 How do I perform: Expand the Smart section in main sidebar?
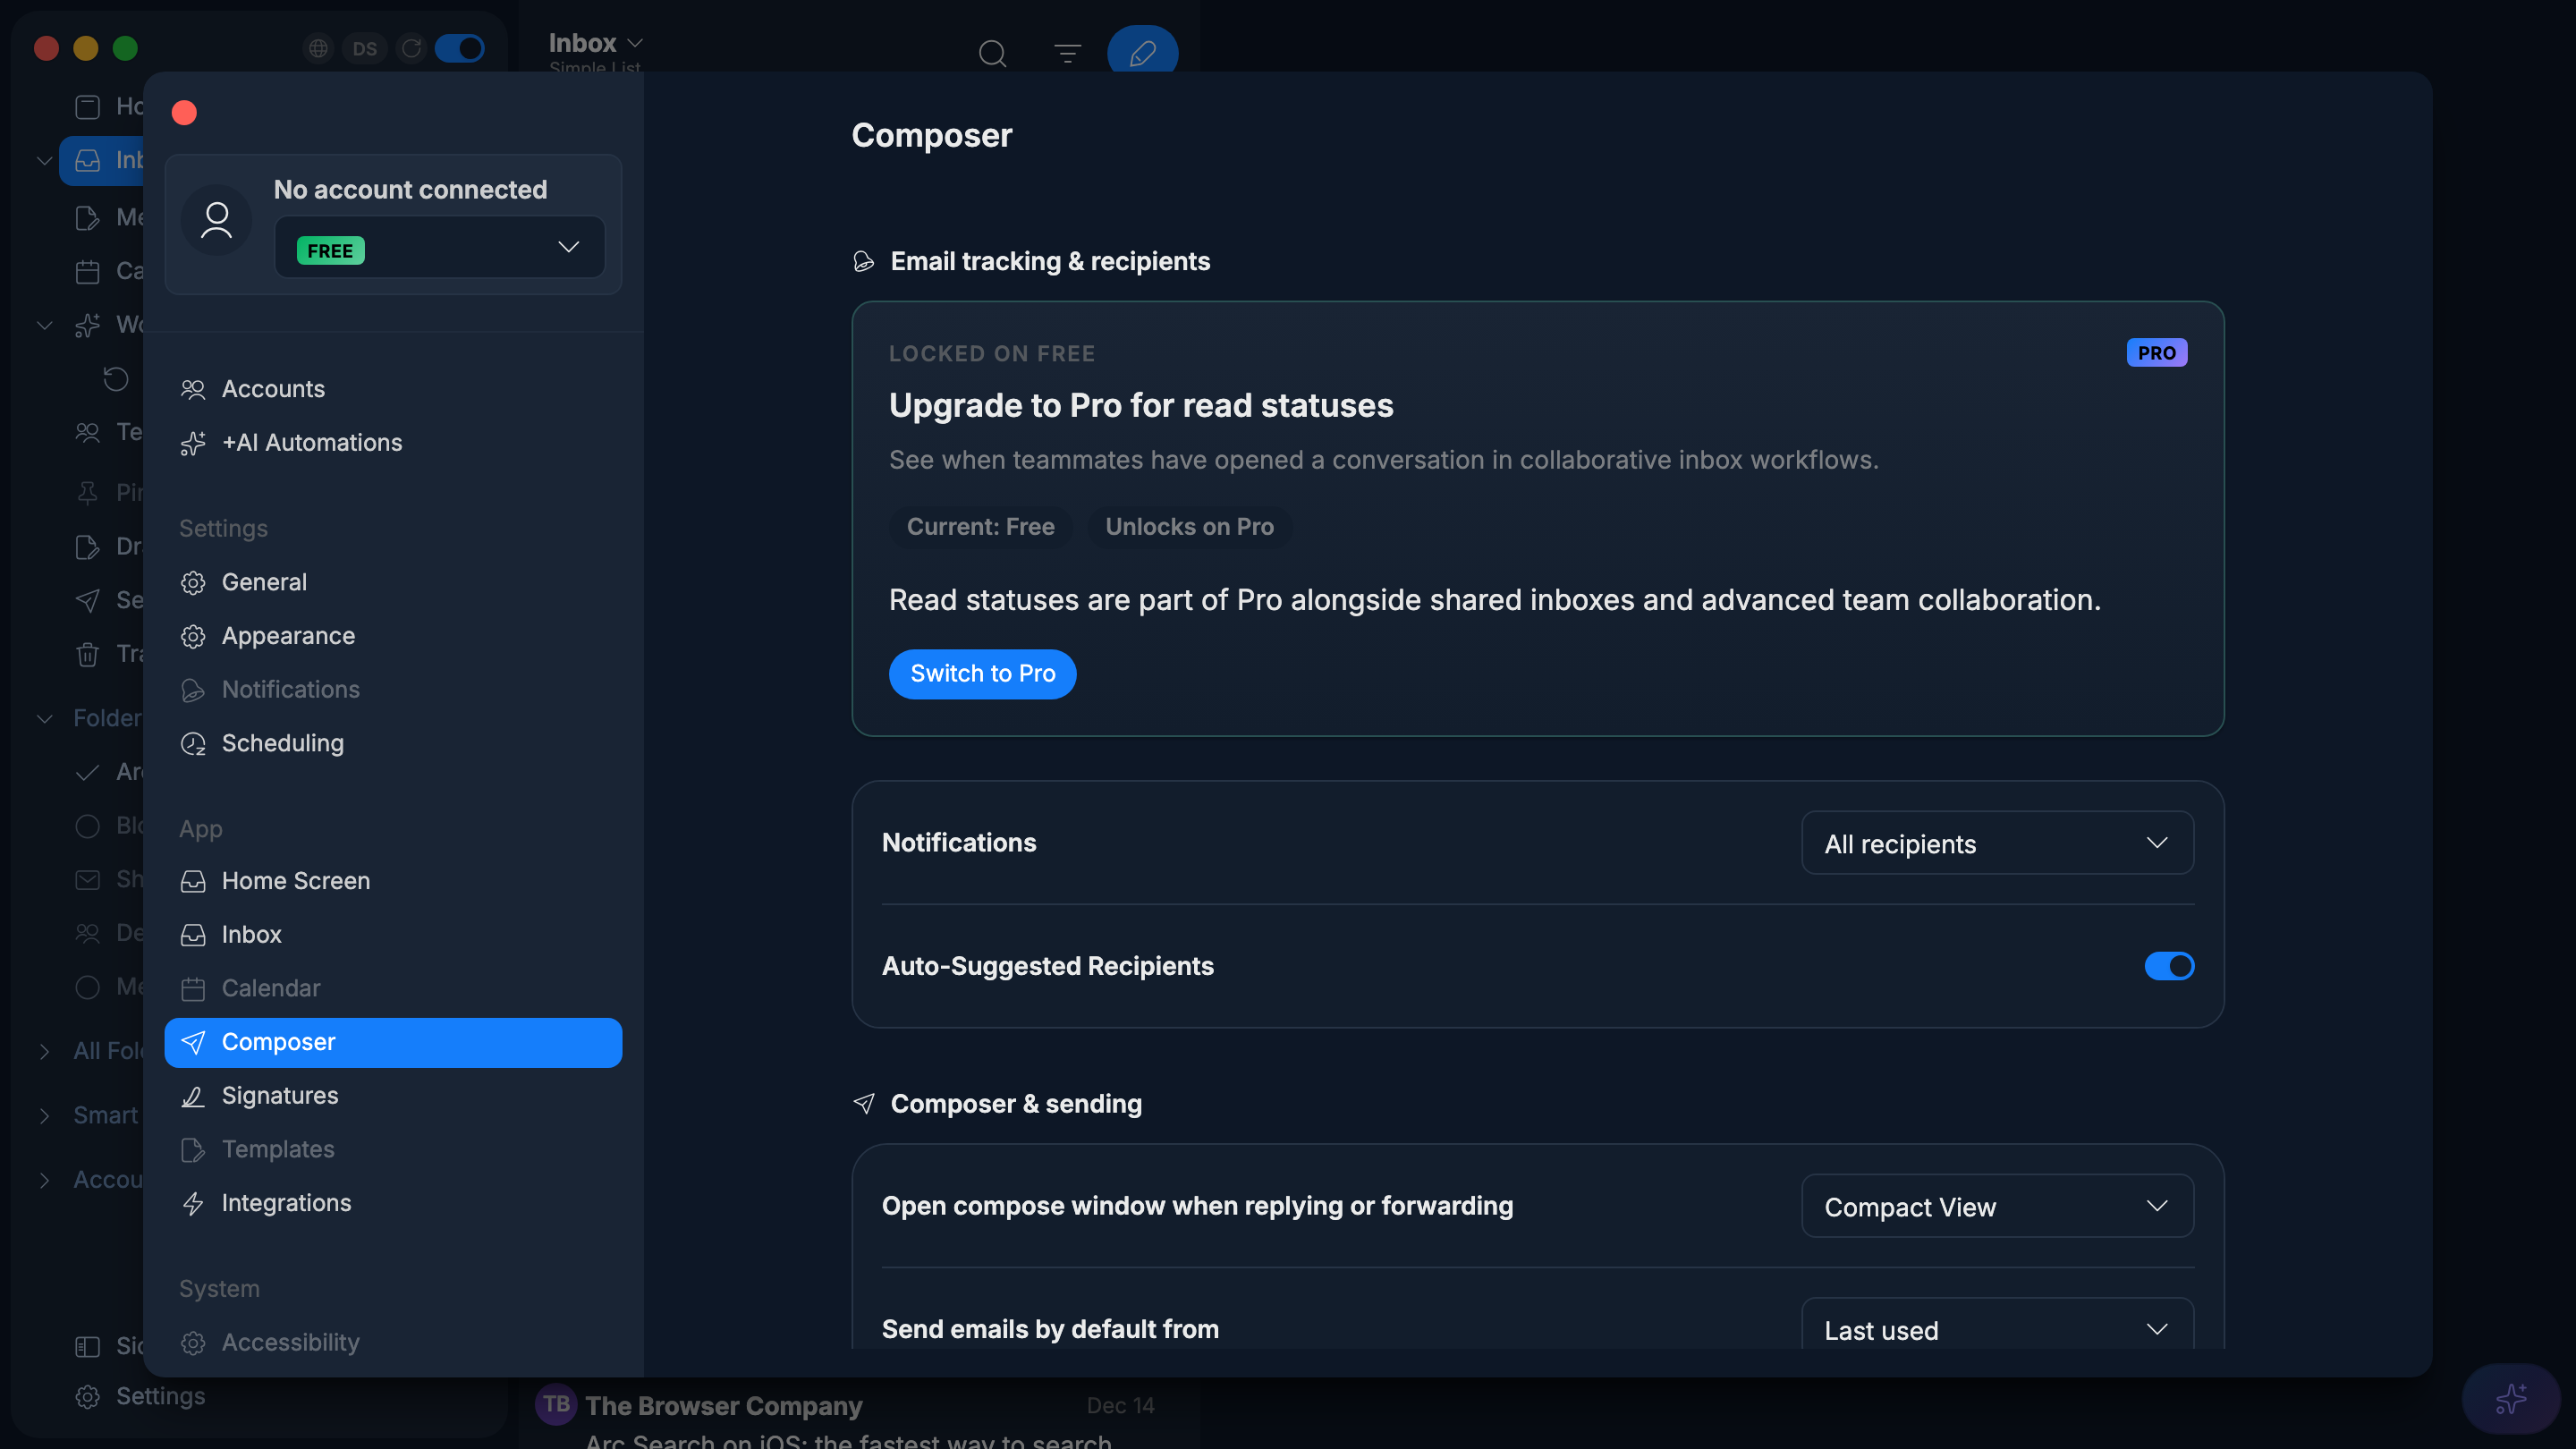pyautogui.click(x=44, y=1115)
